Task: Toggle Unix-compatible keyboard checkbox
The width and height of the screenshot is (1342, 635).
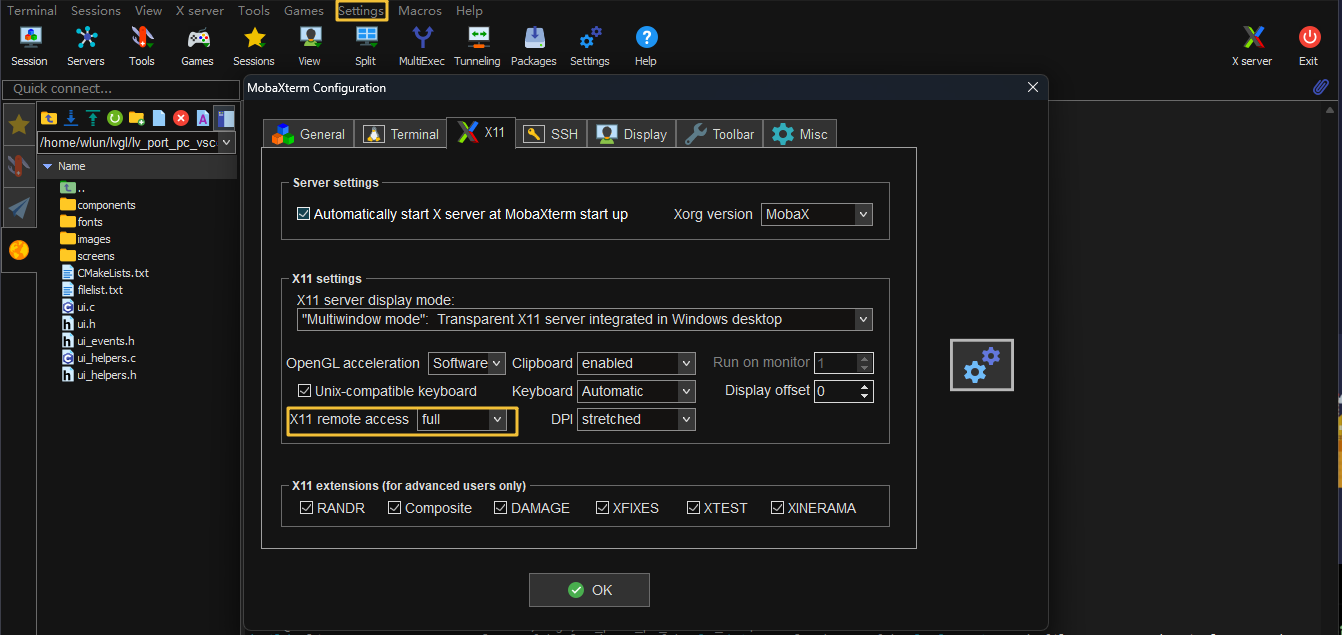Action: [x=305, y=391]
